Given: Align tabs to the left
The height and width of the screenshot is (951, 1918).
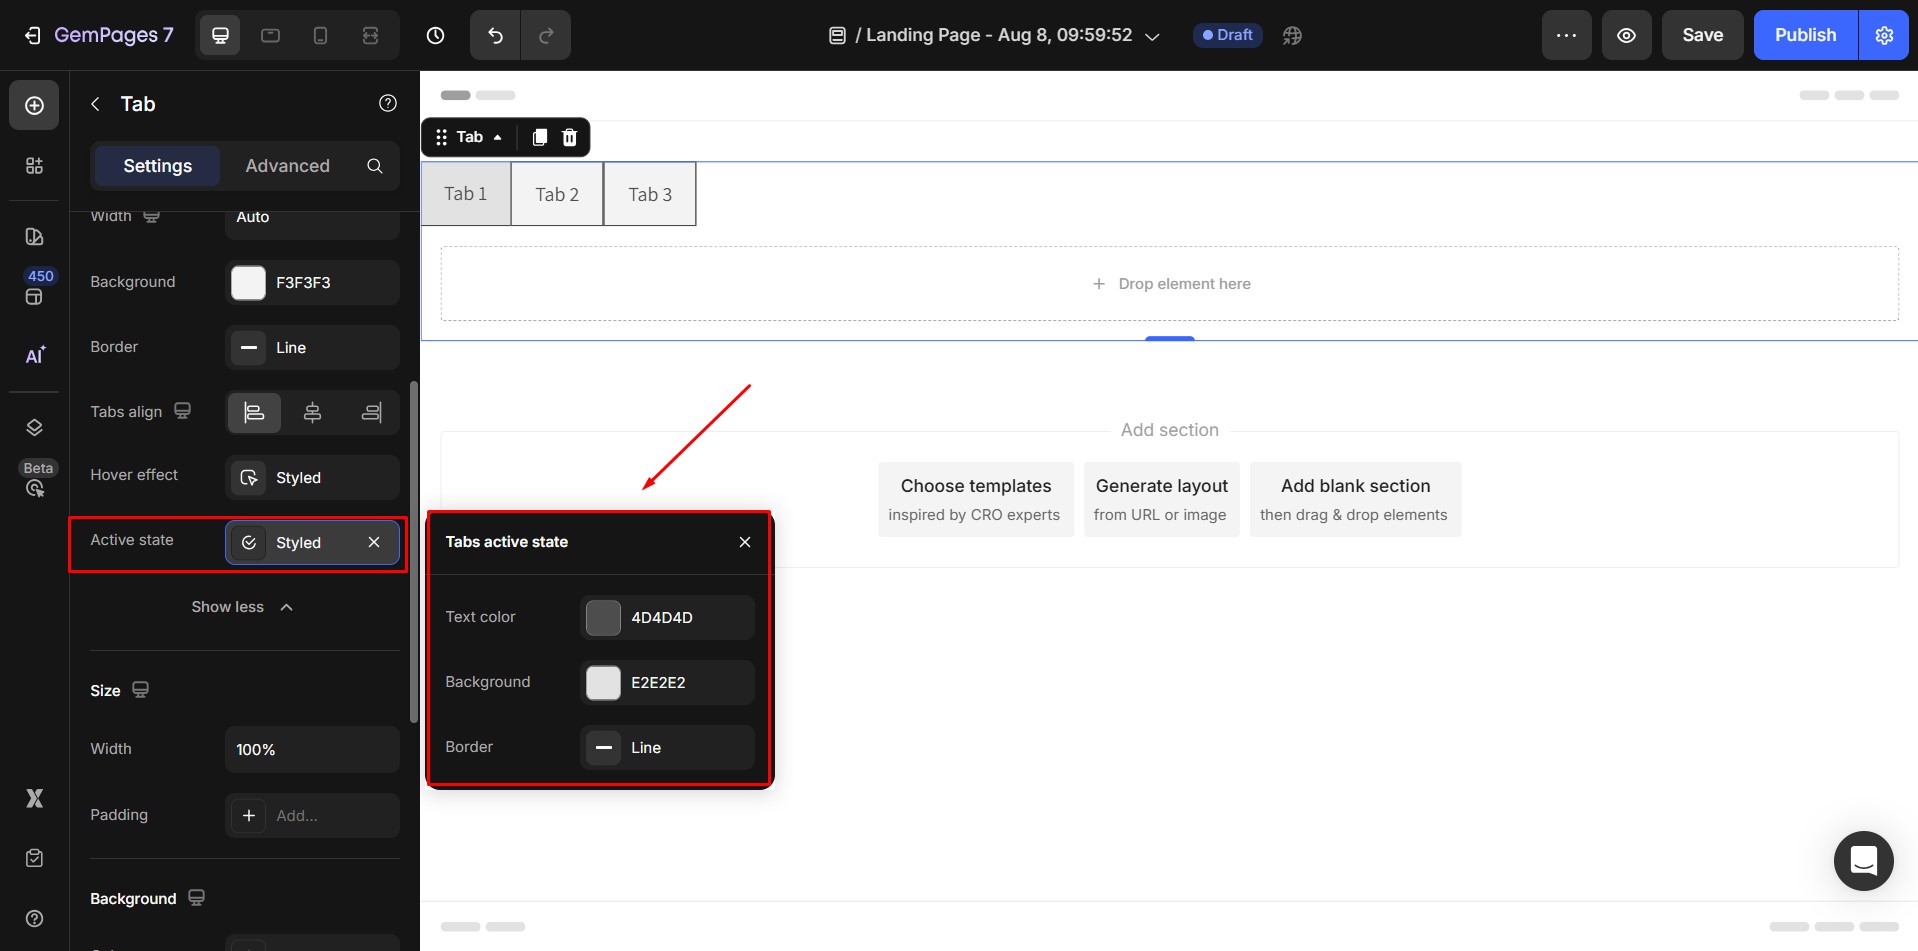Looking at the screenshot, I should click(254, 412).
